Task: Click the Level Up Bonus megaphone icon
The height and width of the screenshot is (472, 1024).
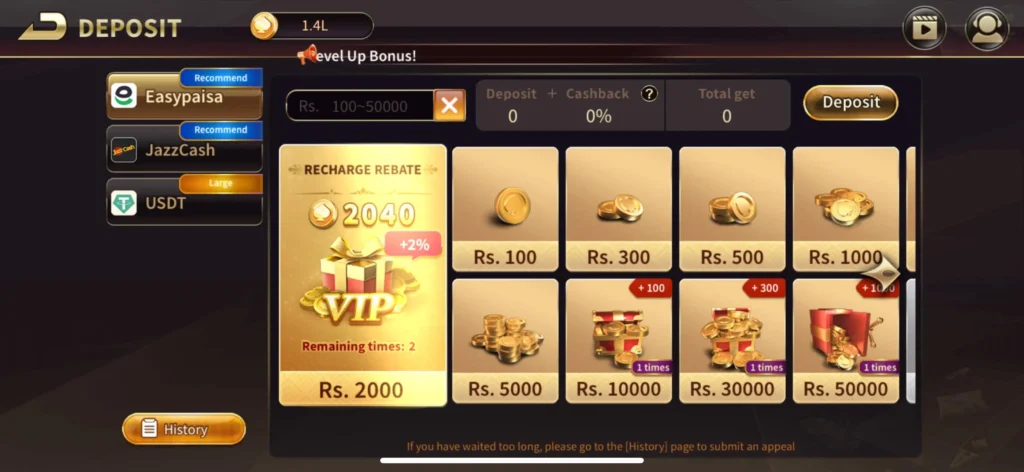Action: [306, 55]
